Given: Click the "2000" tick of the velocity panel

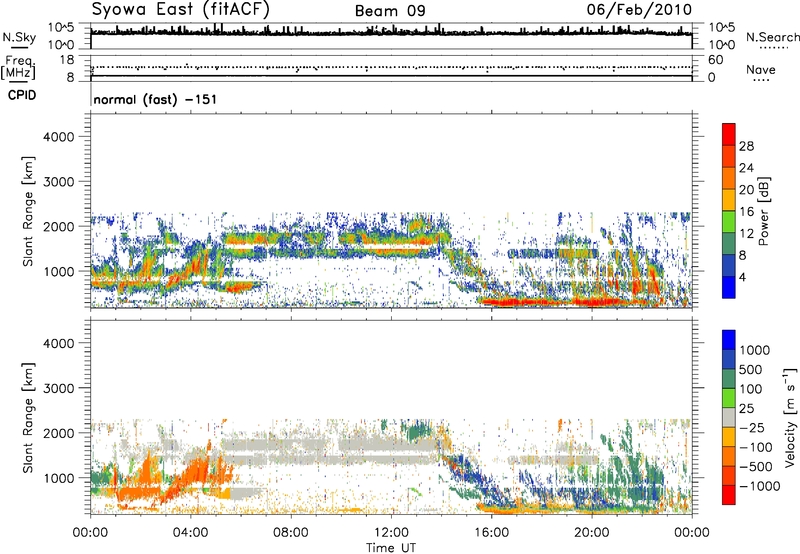Looking at the screenshot, I should [59, 433].
